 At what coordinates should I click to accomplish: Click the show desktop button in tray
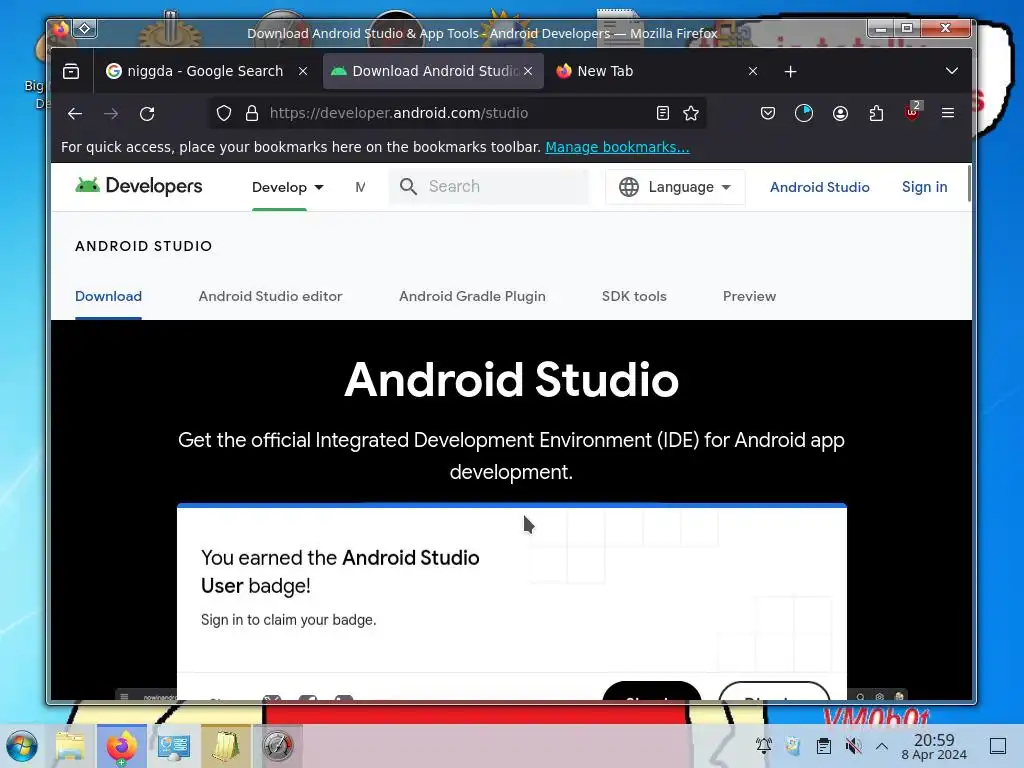coord(998,746)
